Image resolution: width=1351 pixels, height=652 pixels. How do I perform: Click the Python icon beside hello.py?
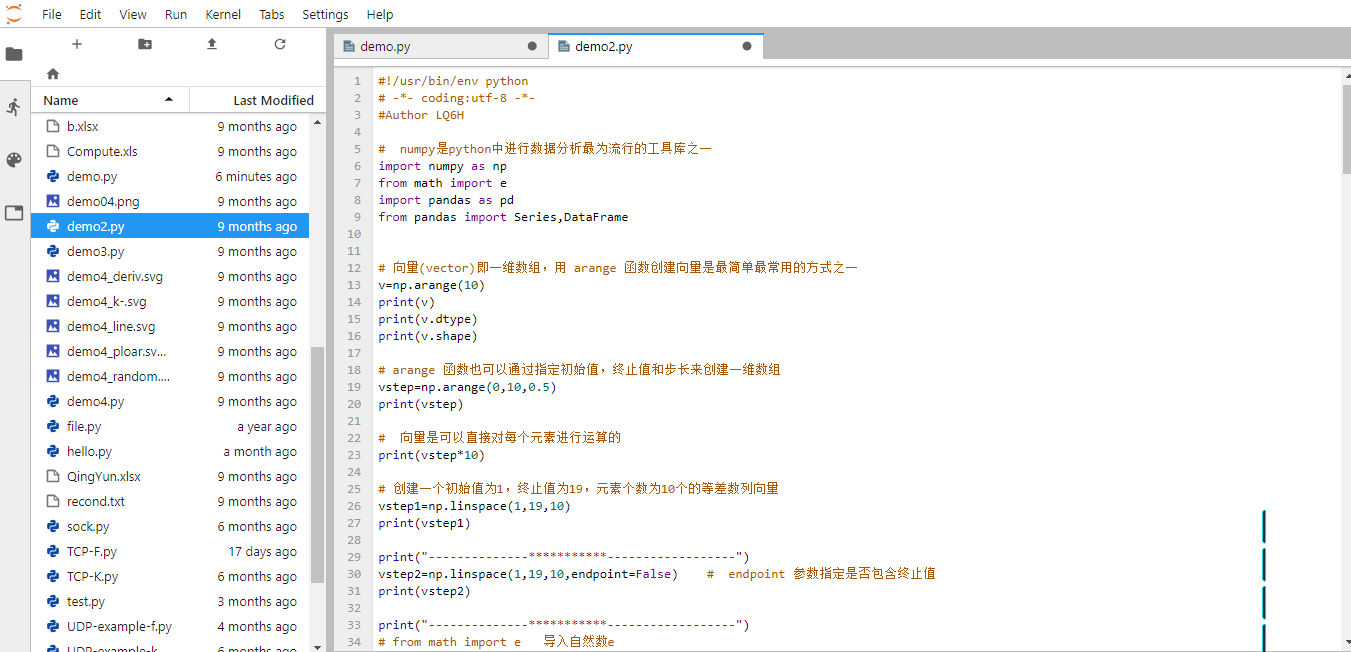(53, 451)
